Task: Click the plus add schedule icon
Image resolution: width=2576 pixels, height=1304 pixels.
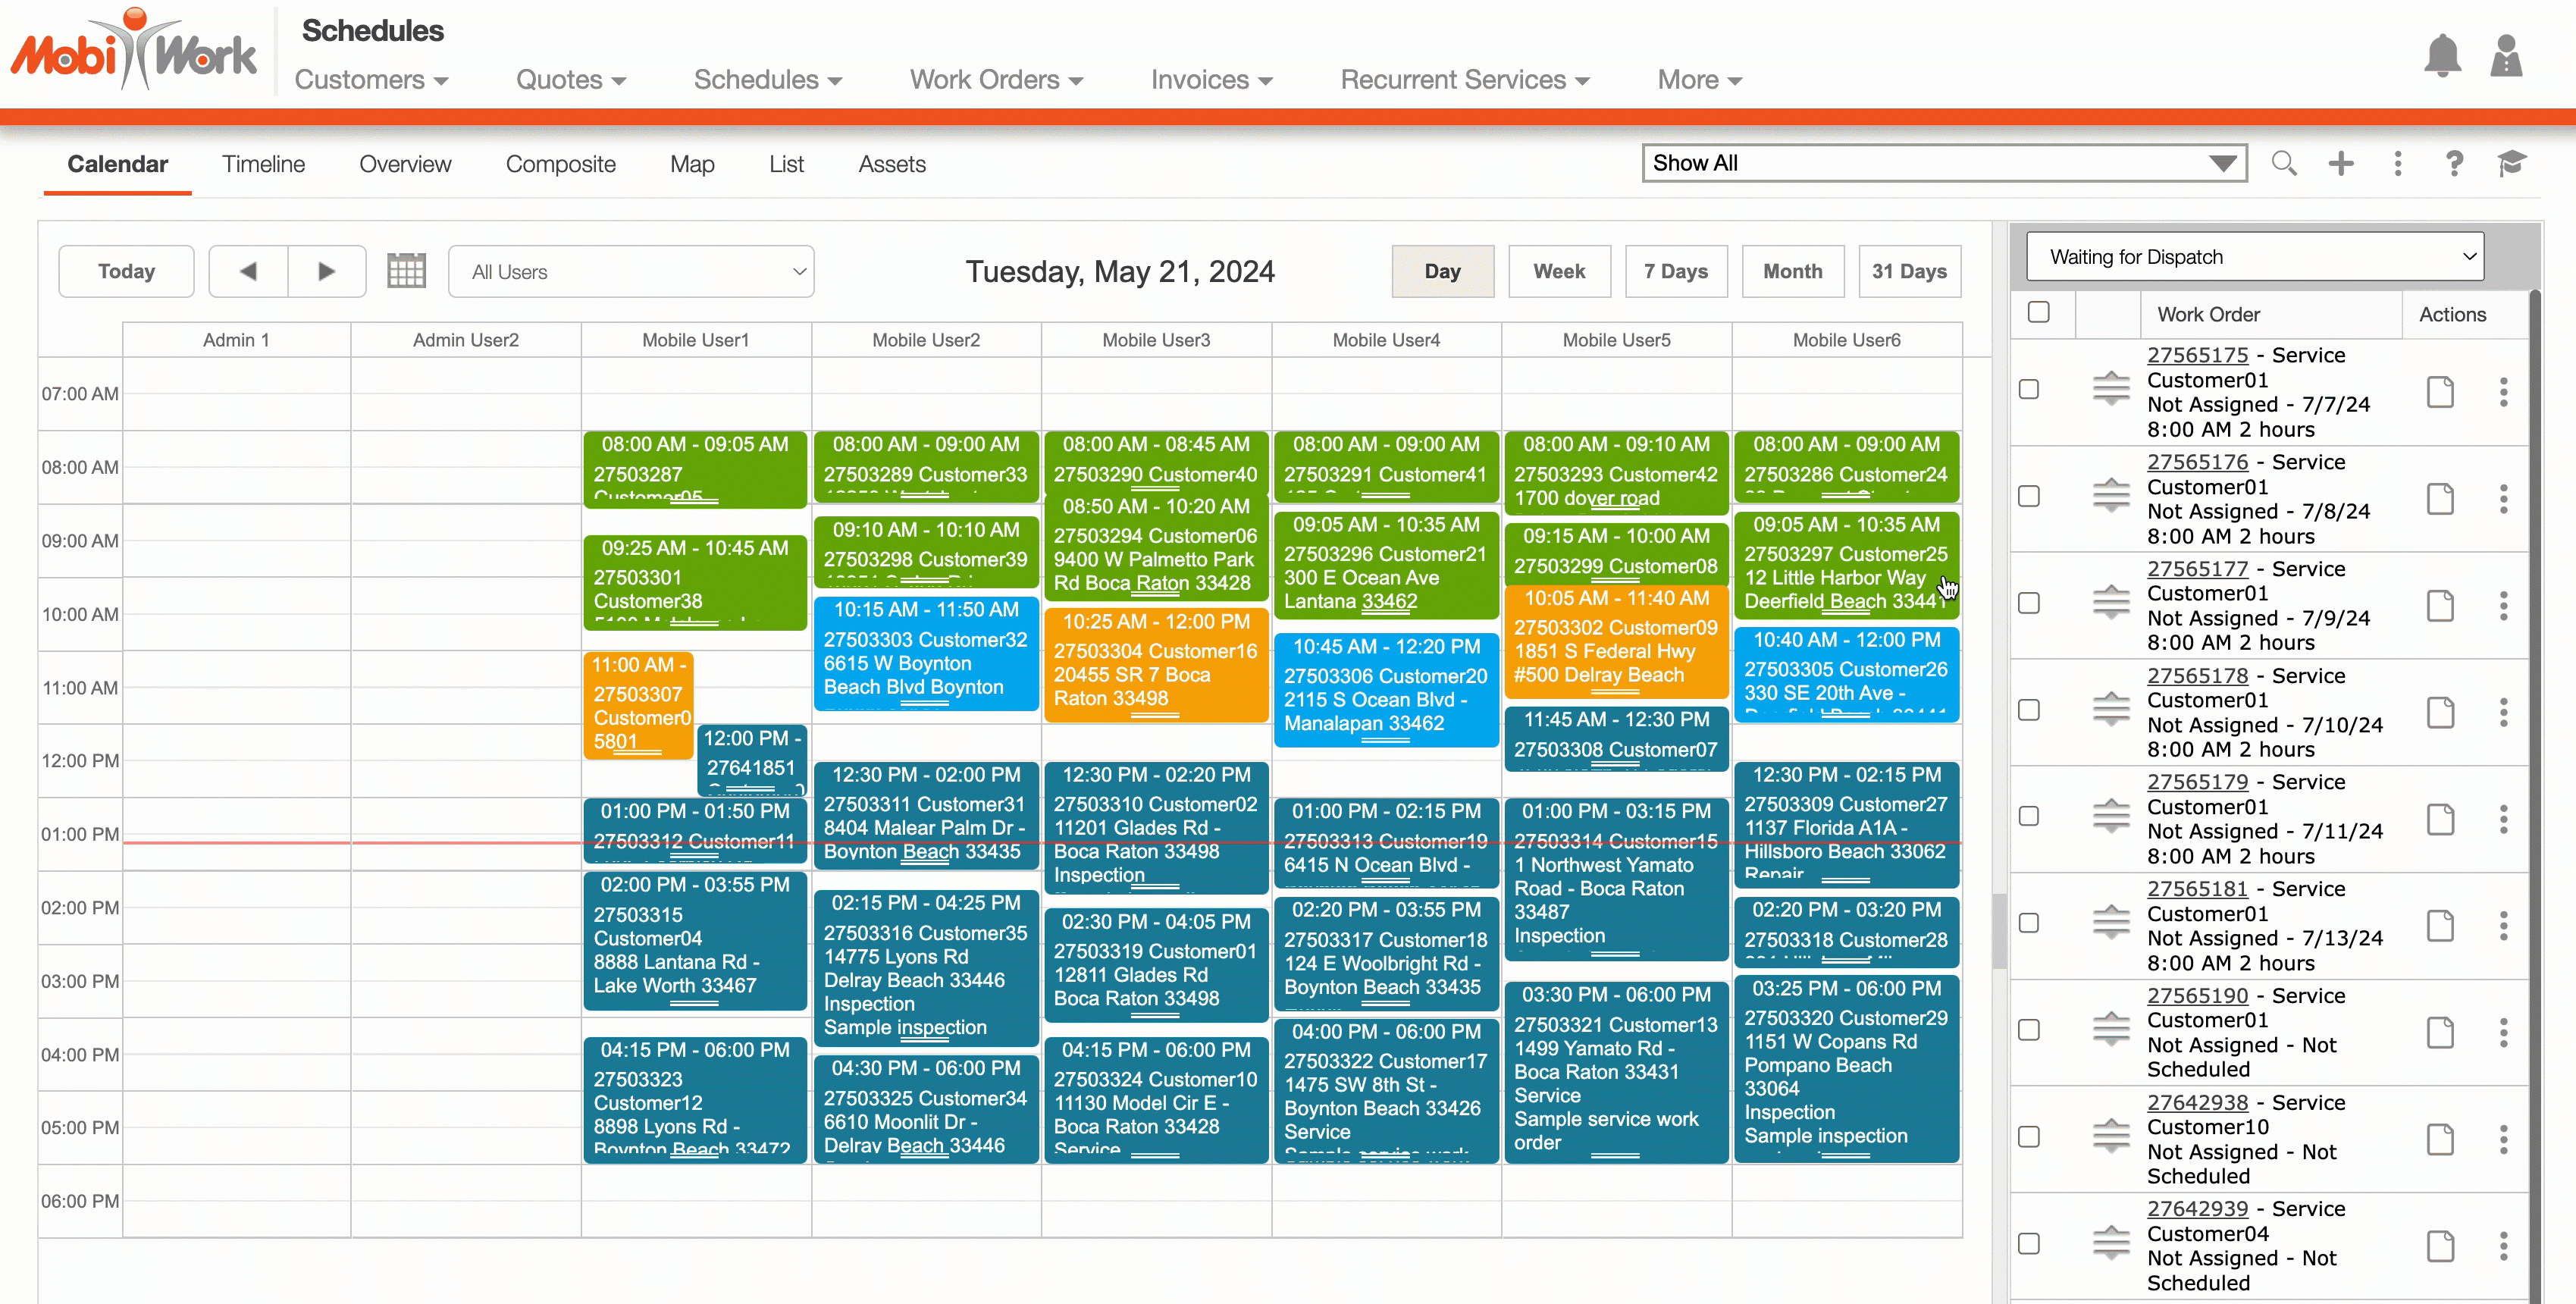Action: coord(2340,163)
